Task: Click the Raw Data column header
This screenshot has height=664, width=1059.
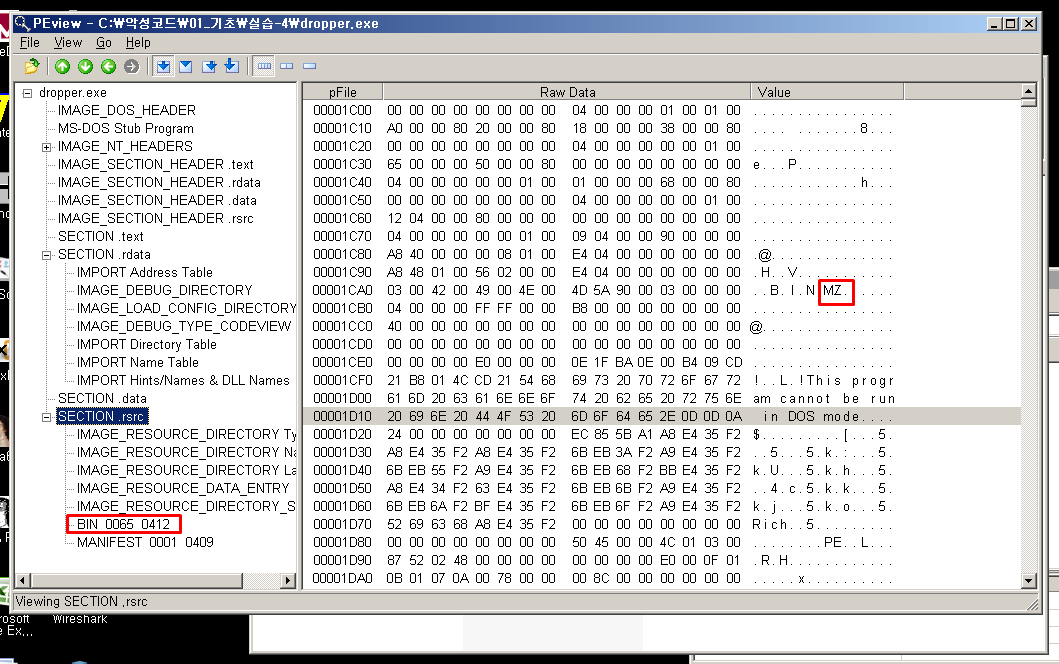Action: pyautogui.click(x=567, y=92)
